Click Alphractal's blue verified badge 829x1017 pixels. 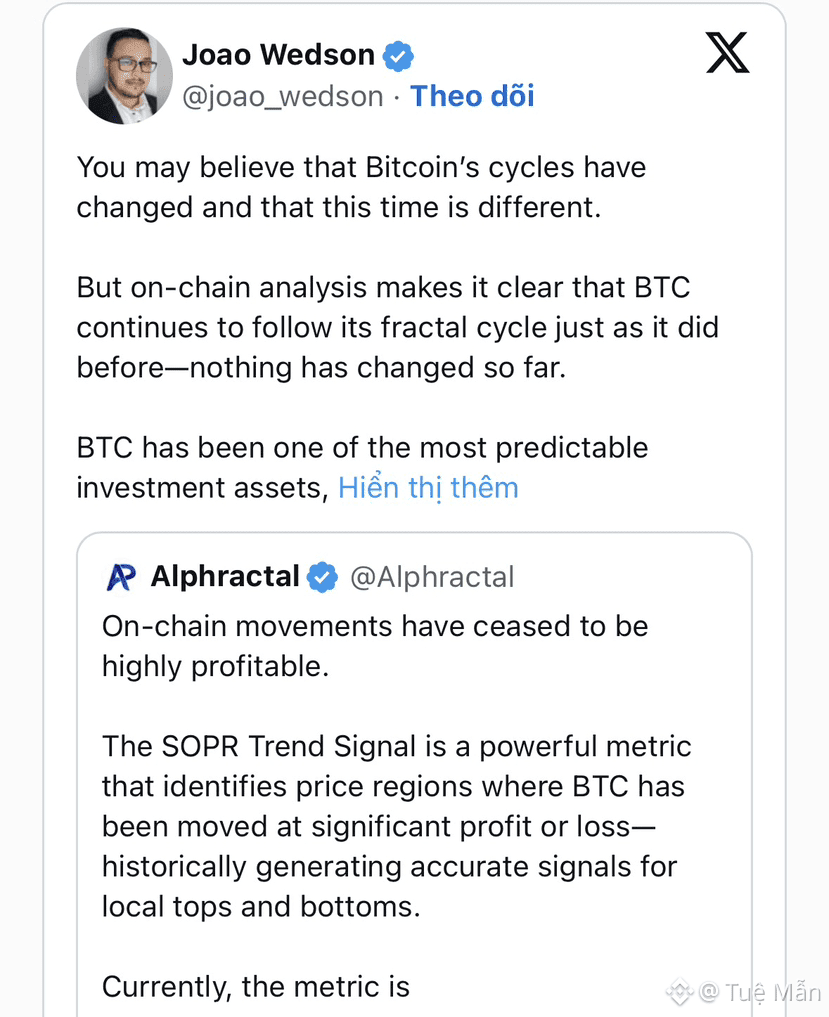click(x=322, y=577)
